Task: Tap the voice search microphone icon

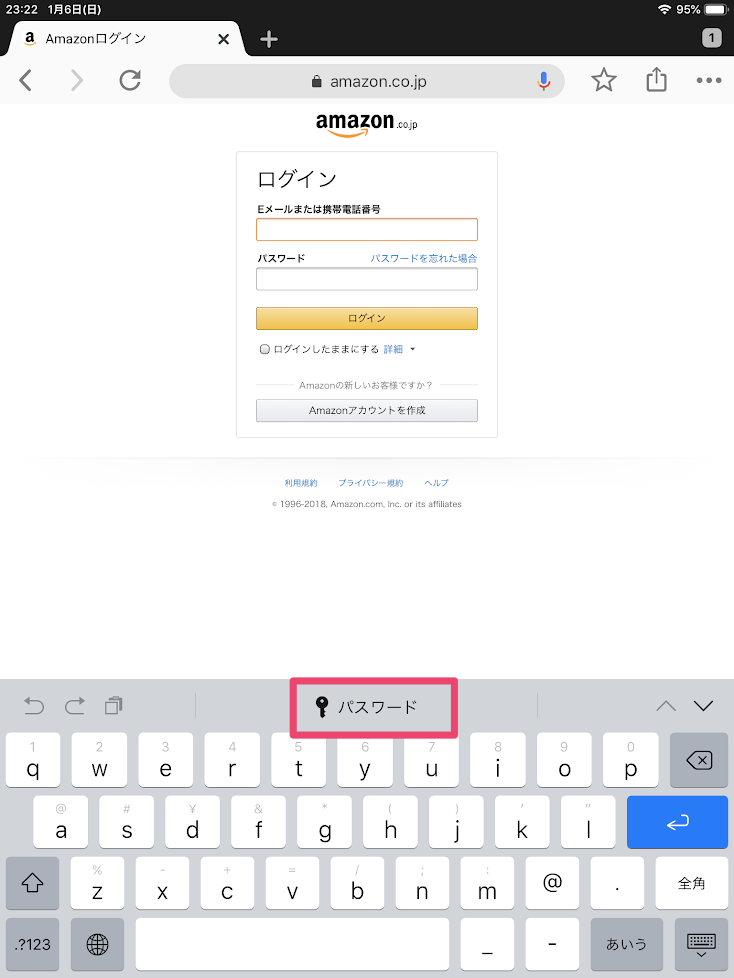Action: point(543,81)
